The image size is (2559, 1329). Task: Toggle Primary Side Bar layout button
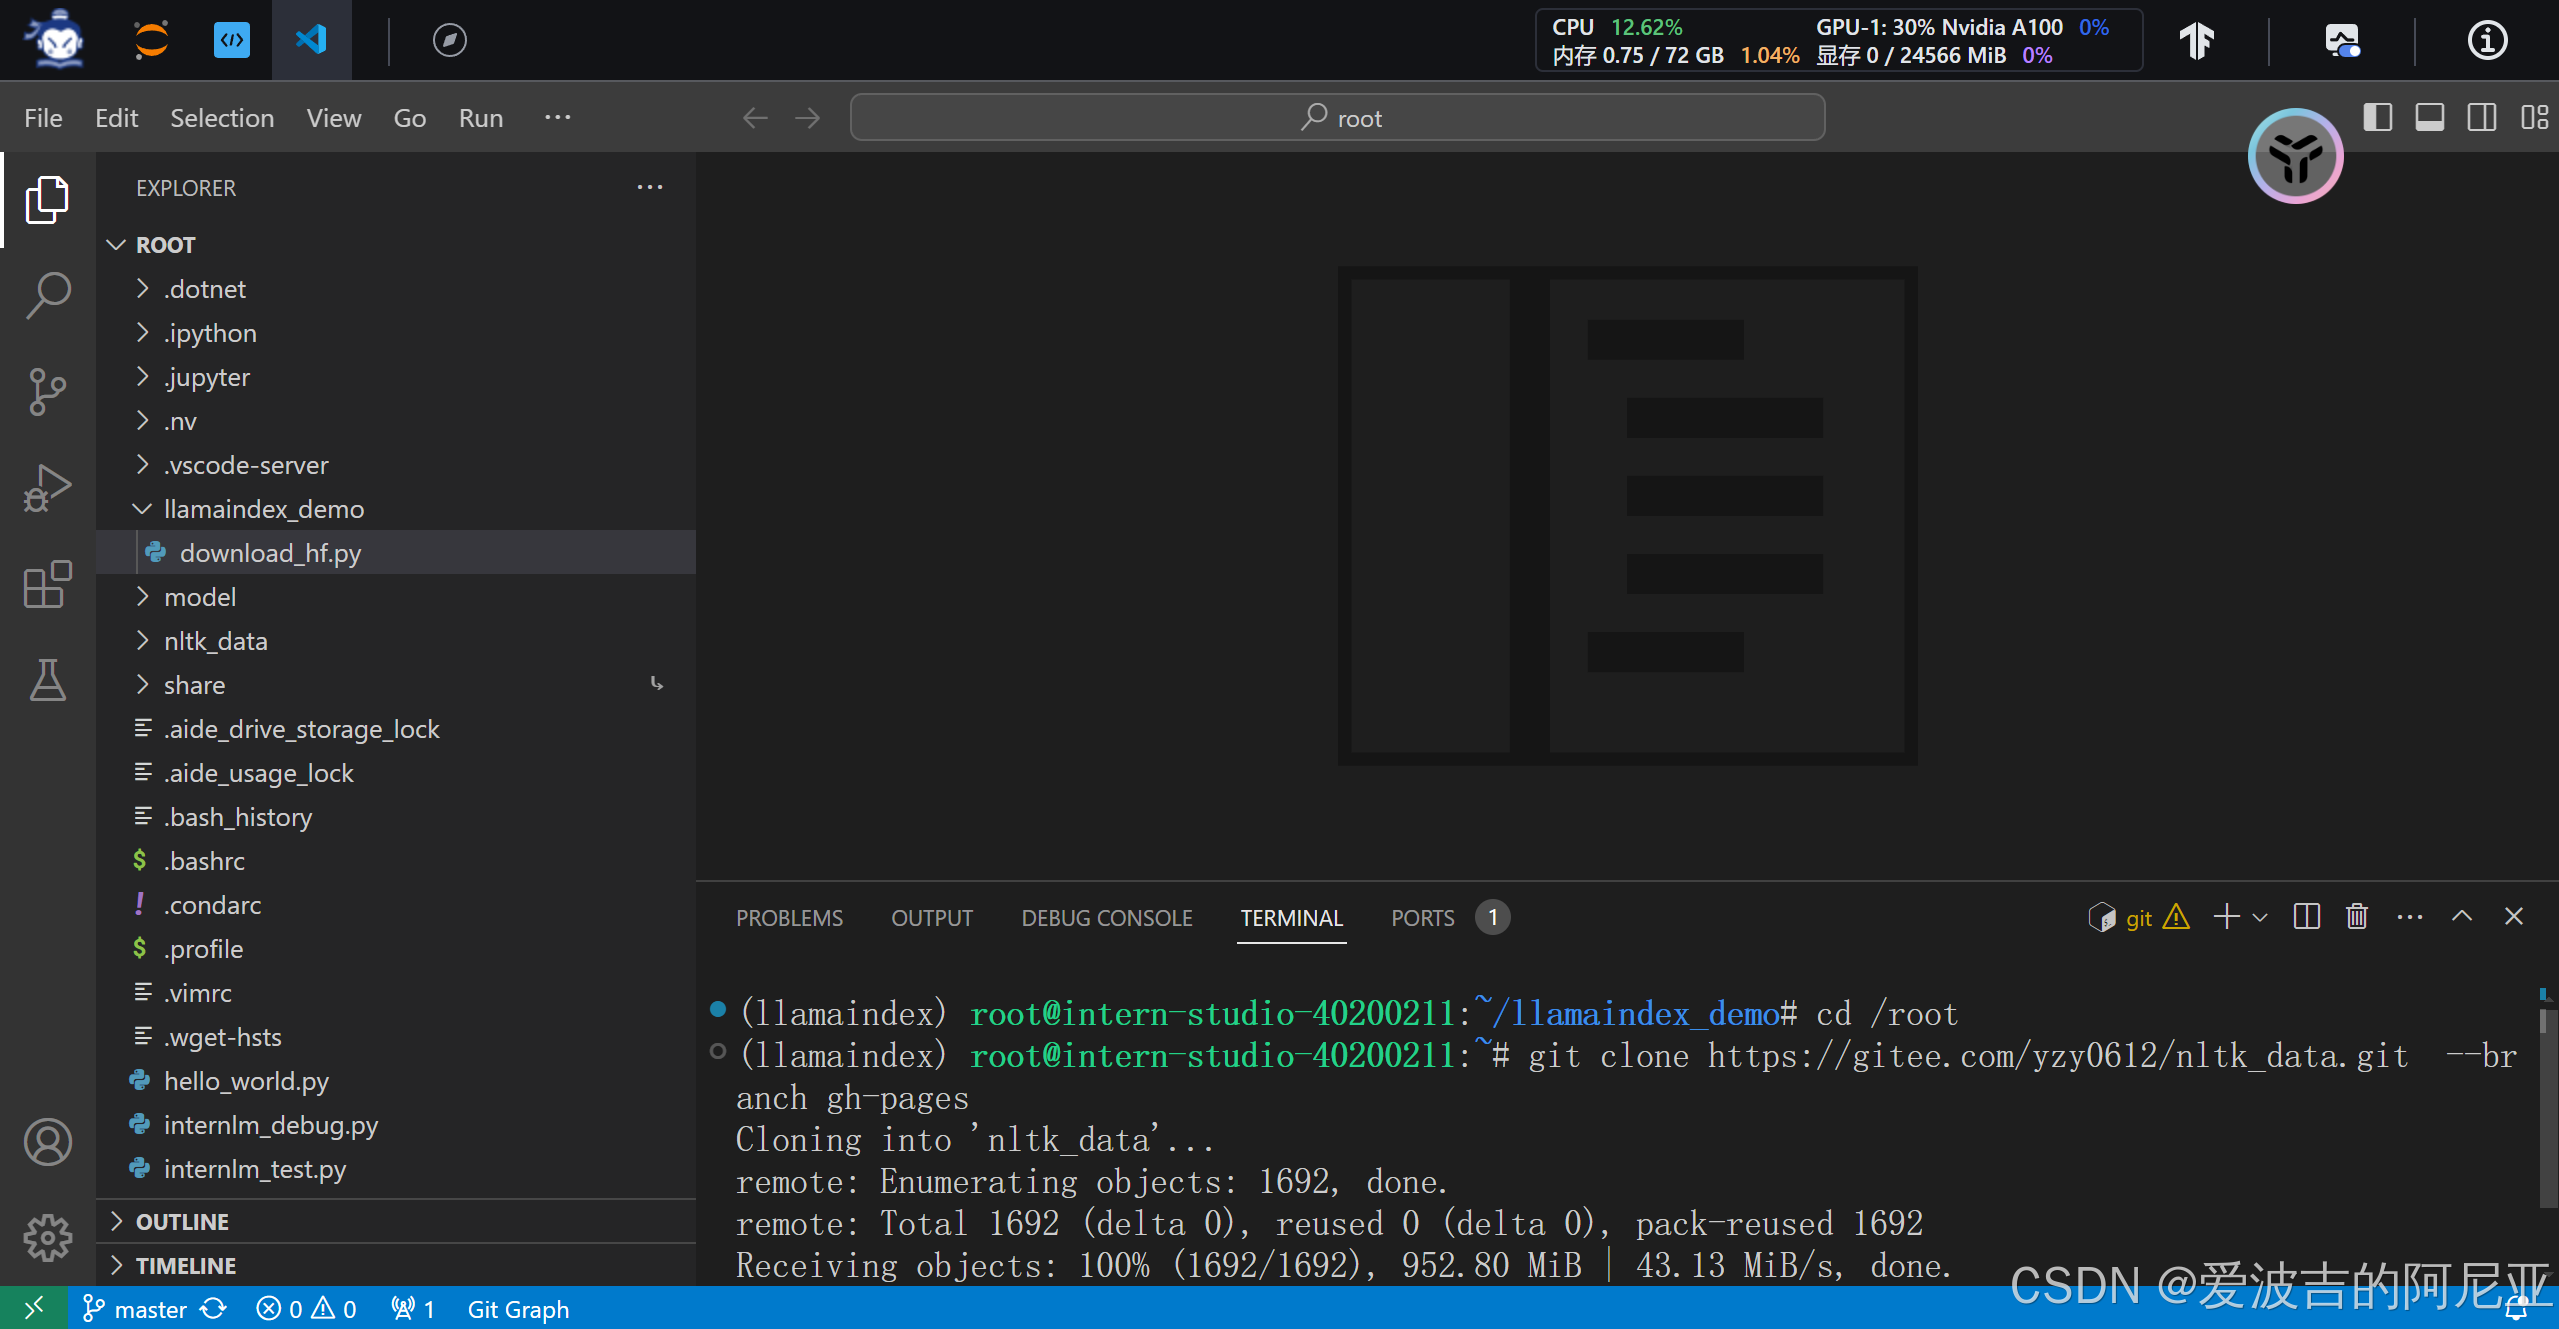2377,118
